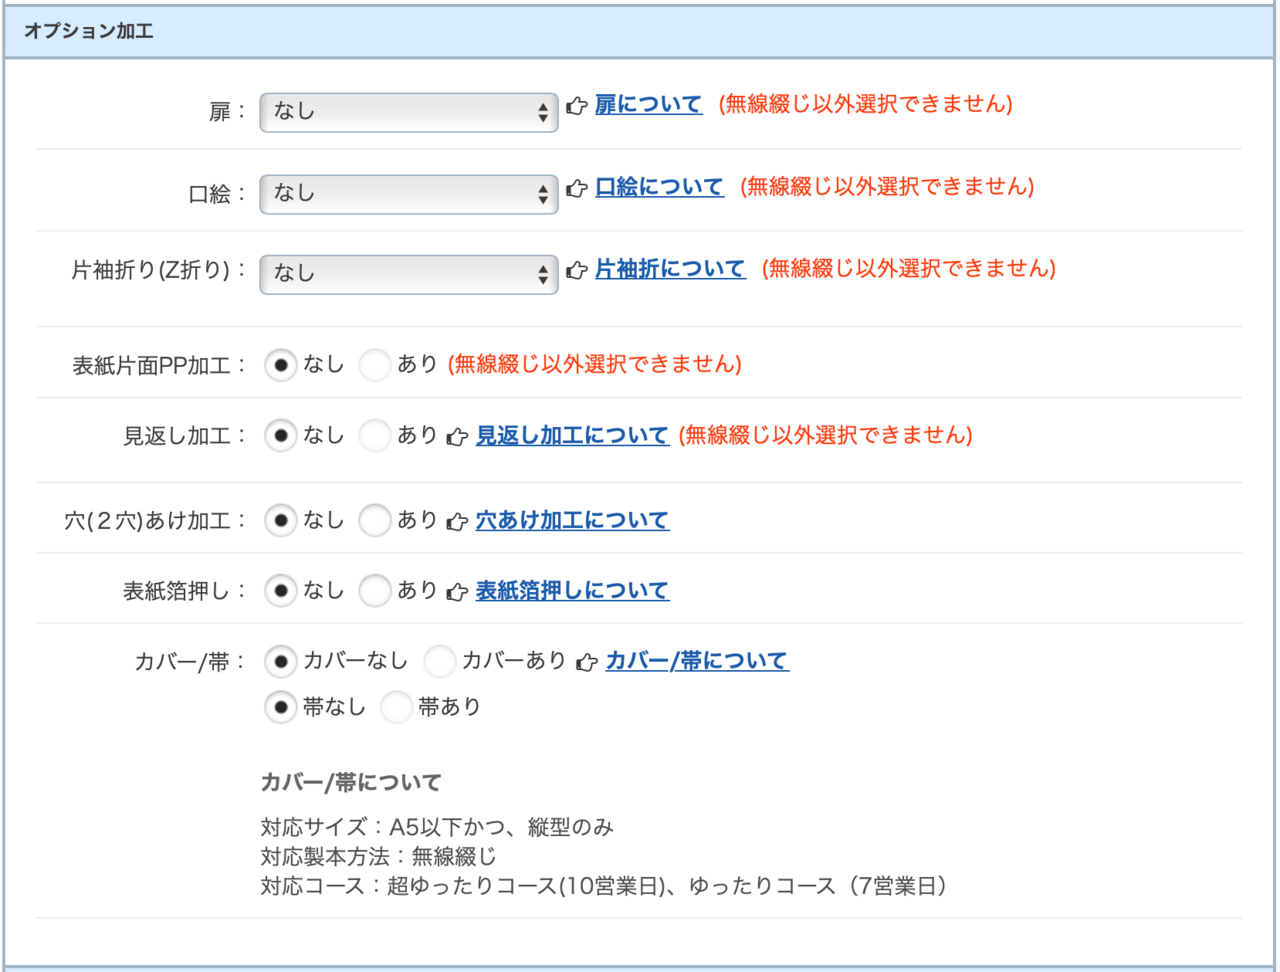The image size is (1280, 972).
Task: Click pointing-hand icon beside 扉について
Action: [x=576, y=105]
